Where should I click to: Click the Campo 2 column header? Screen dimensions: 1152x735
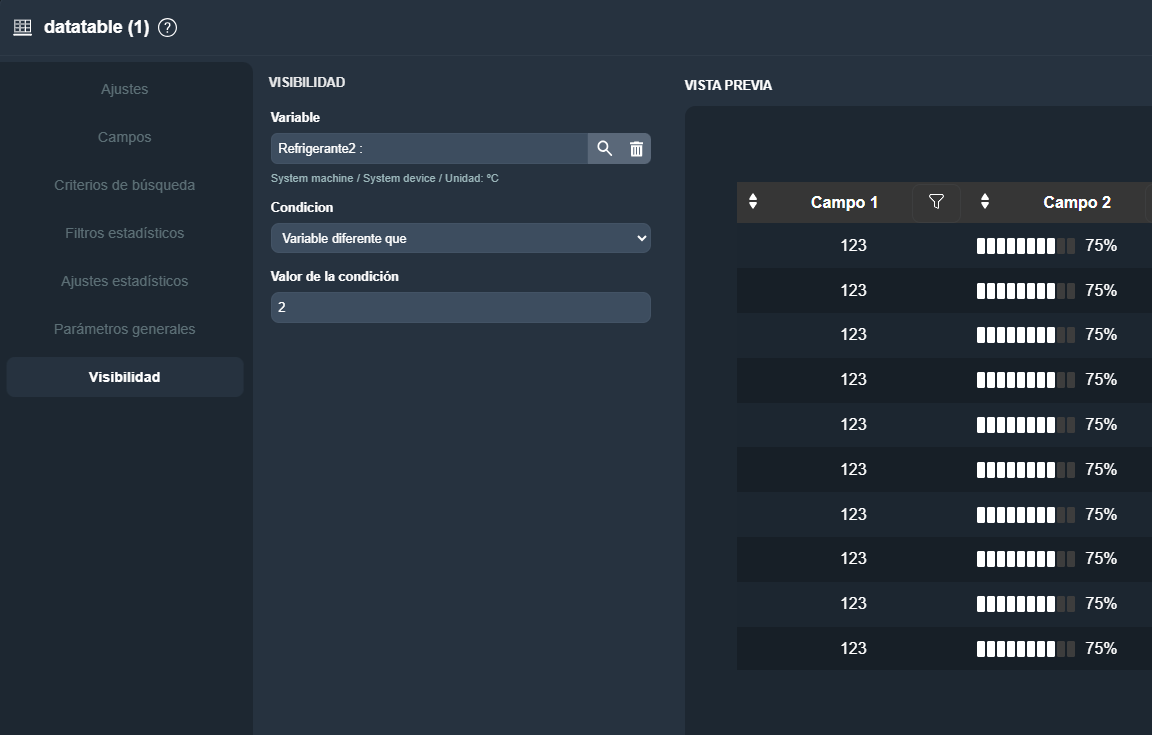[1076, 202]
